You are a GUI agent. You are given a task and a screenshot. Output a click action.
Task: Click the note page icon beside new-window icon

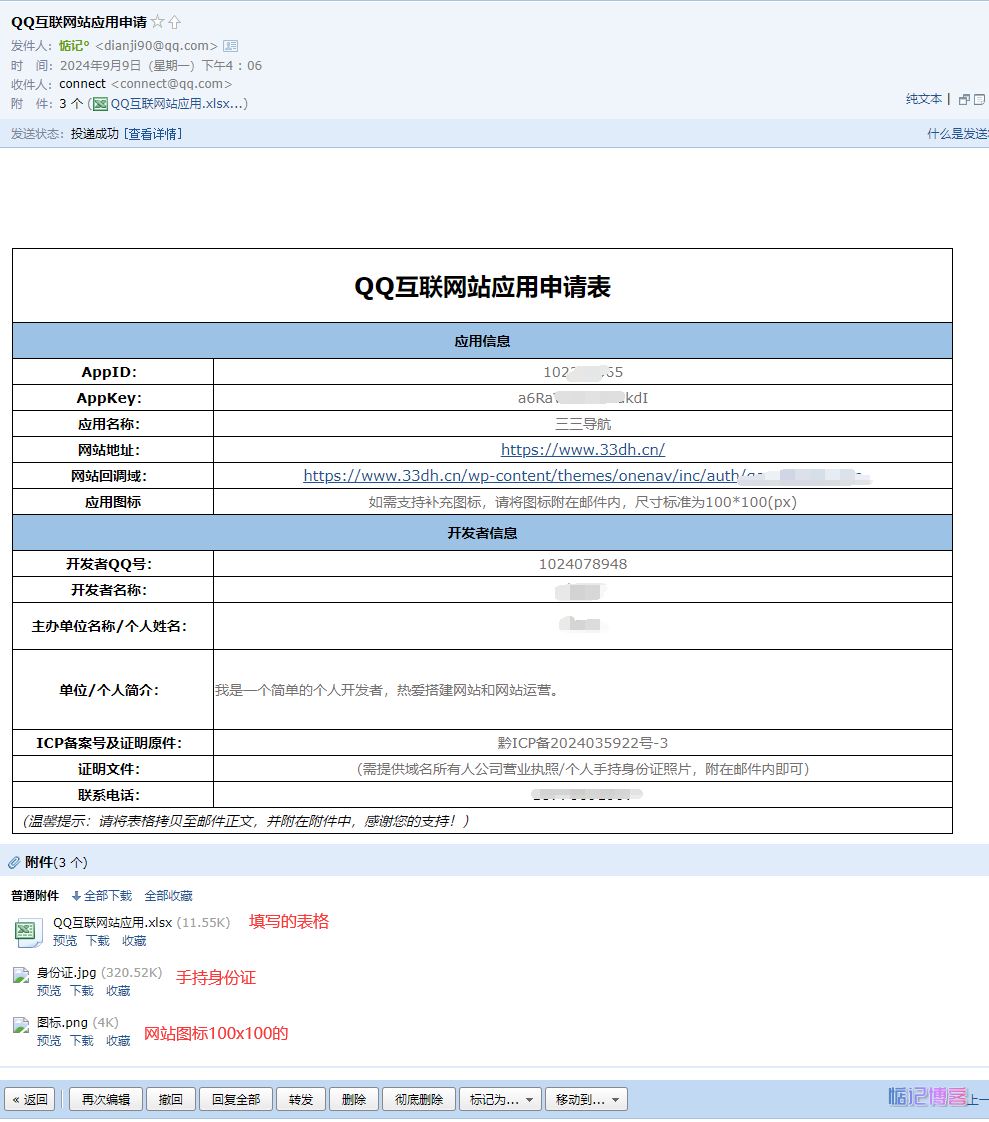(x=979, y=99)
